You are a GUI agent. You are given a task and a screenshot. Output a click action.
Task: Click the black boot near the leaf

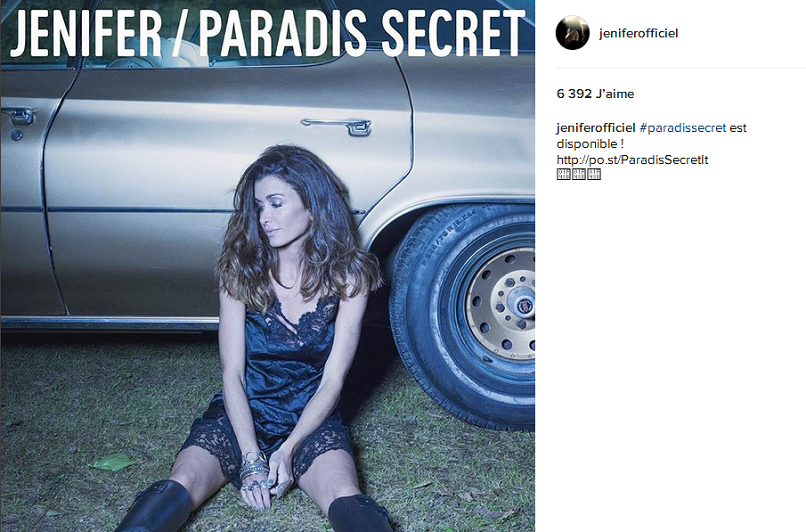click(x=155, y=507)
